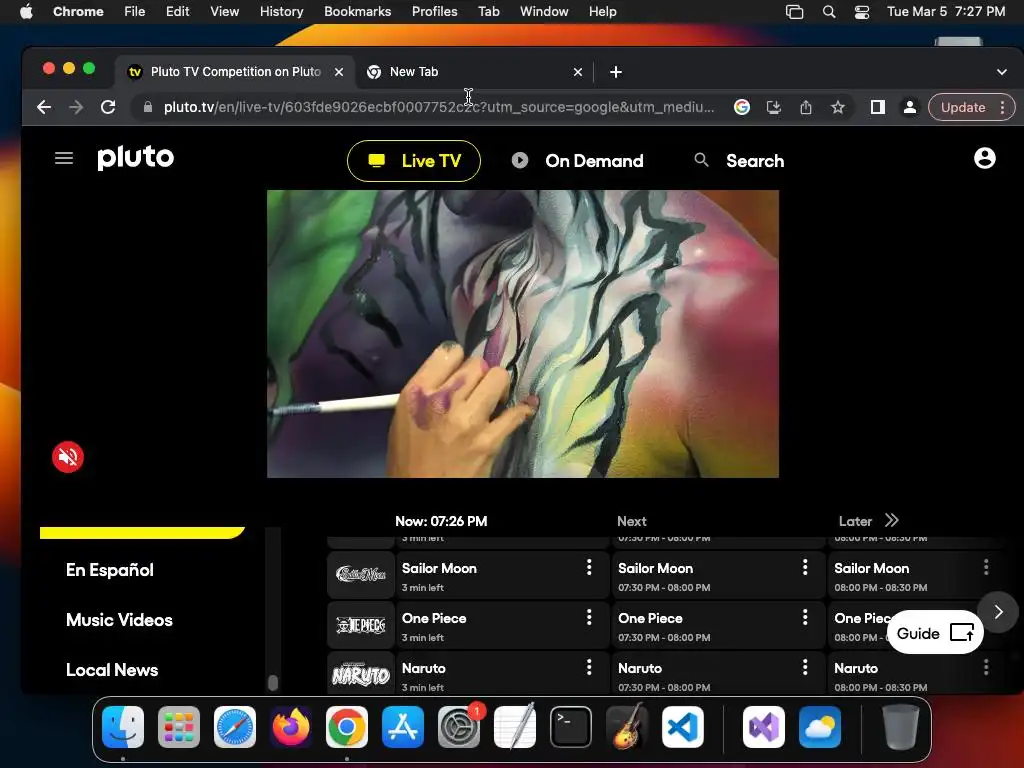Screen dimensions: 1024x768
Task: Click the Later double-chevron to advance schedule
Action: tap(891, 520)
